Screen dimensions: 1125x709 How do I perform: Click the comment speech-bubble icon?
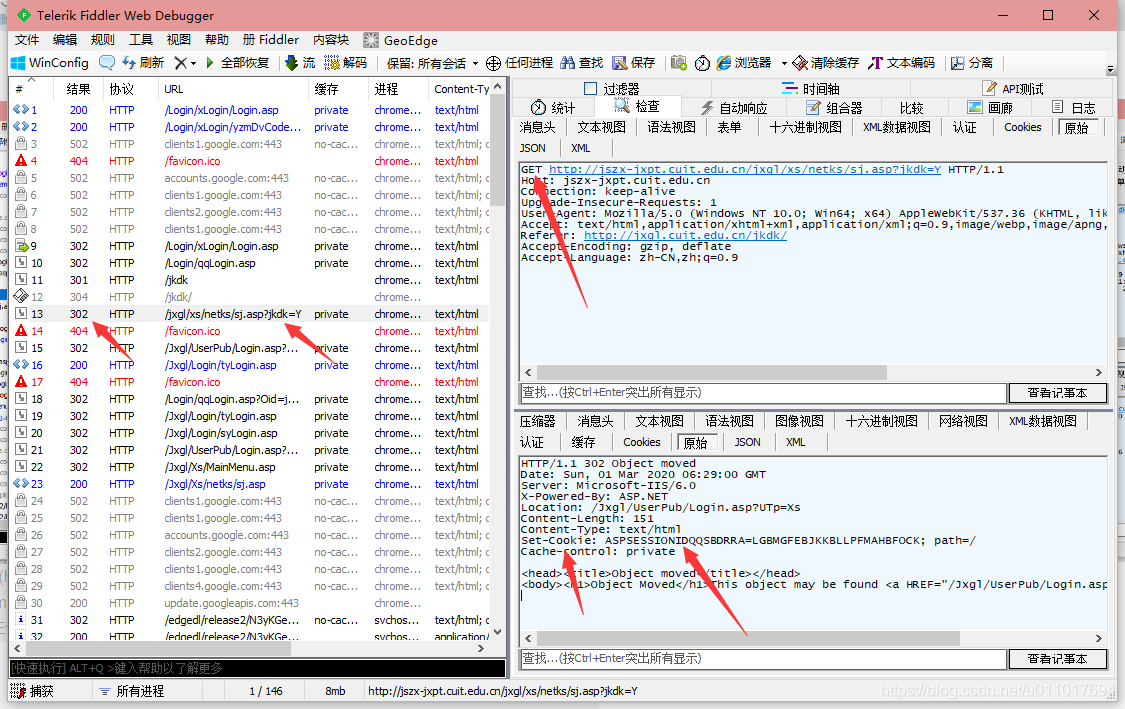click(x=107, y=63)
